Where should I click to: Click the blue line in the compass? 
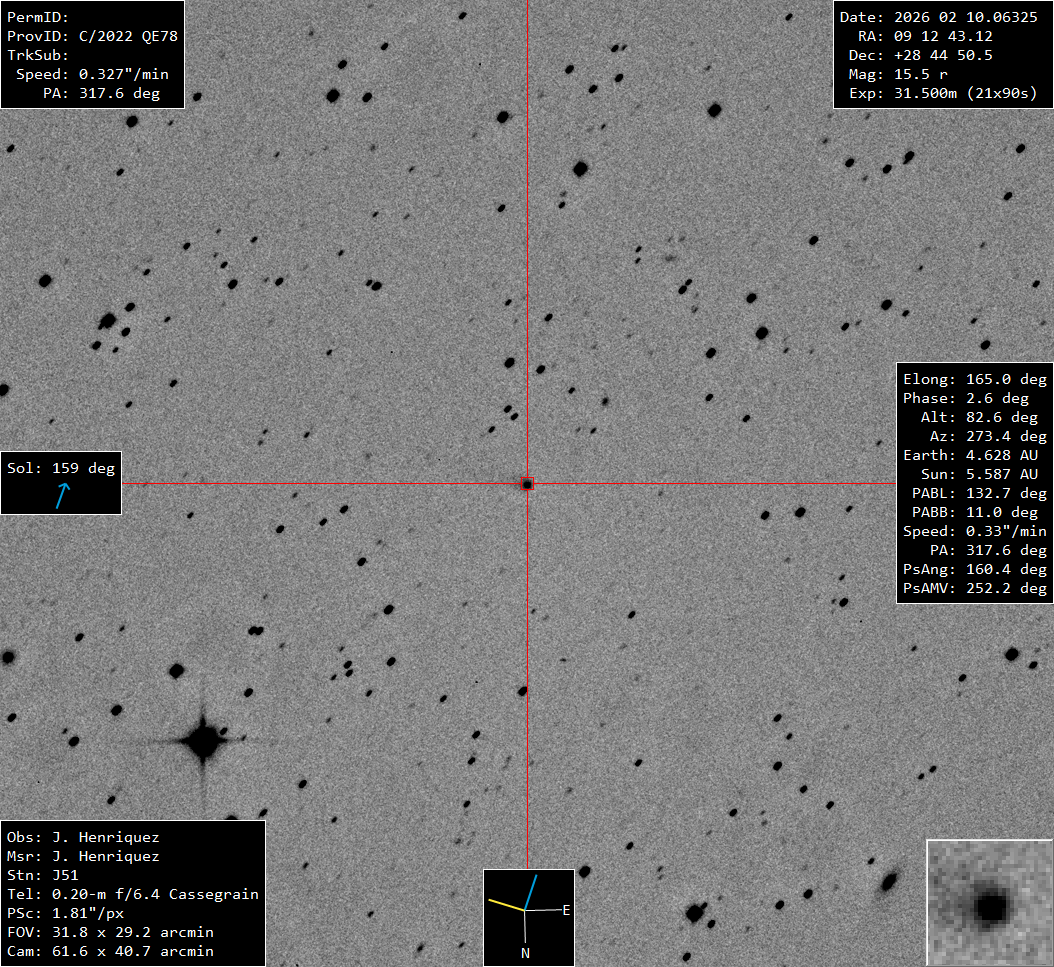(532, 892)
